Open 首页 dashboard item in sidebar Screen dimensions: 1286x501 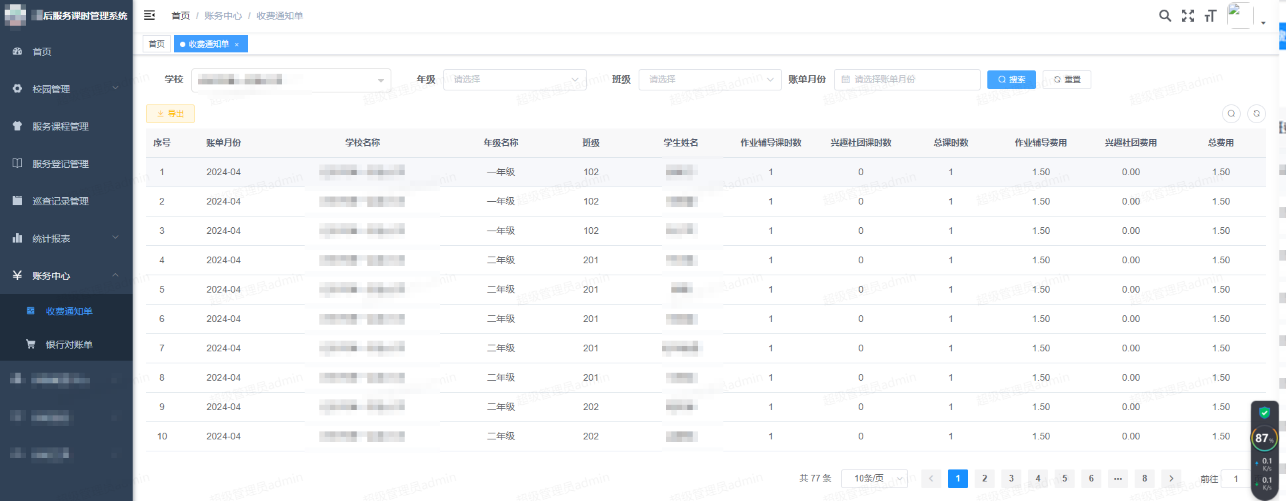tap(66, 51)
